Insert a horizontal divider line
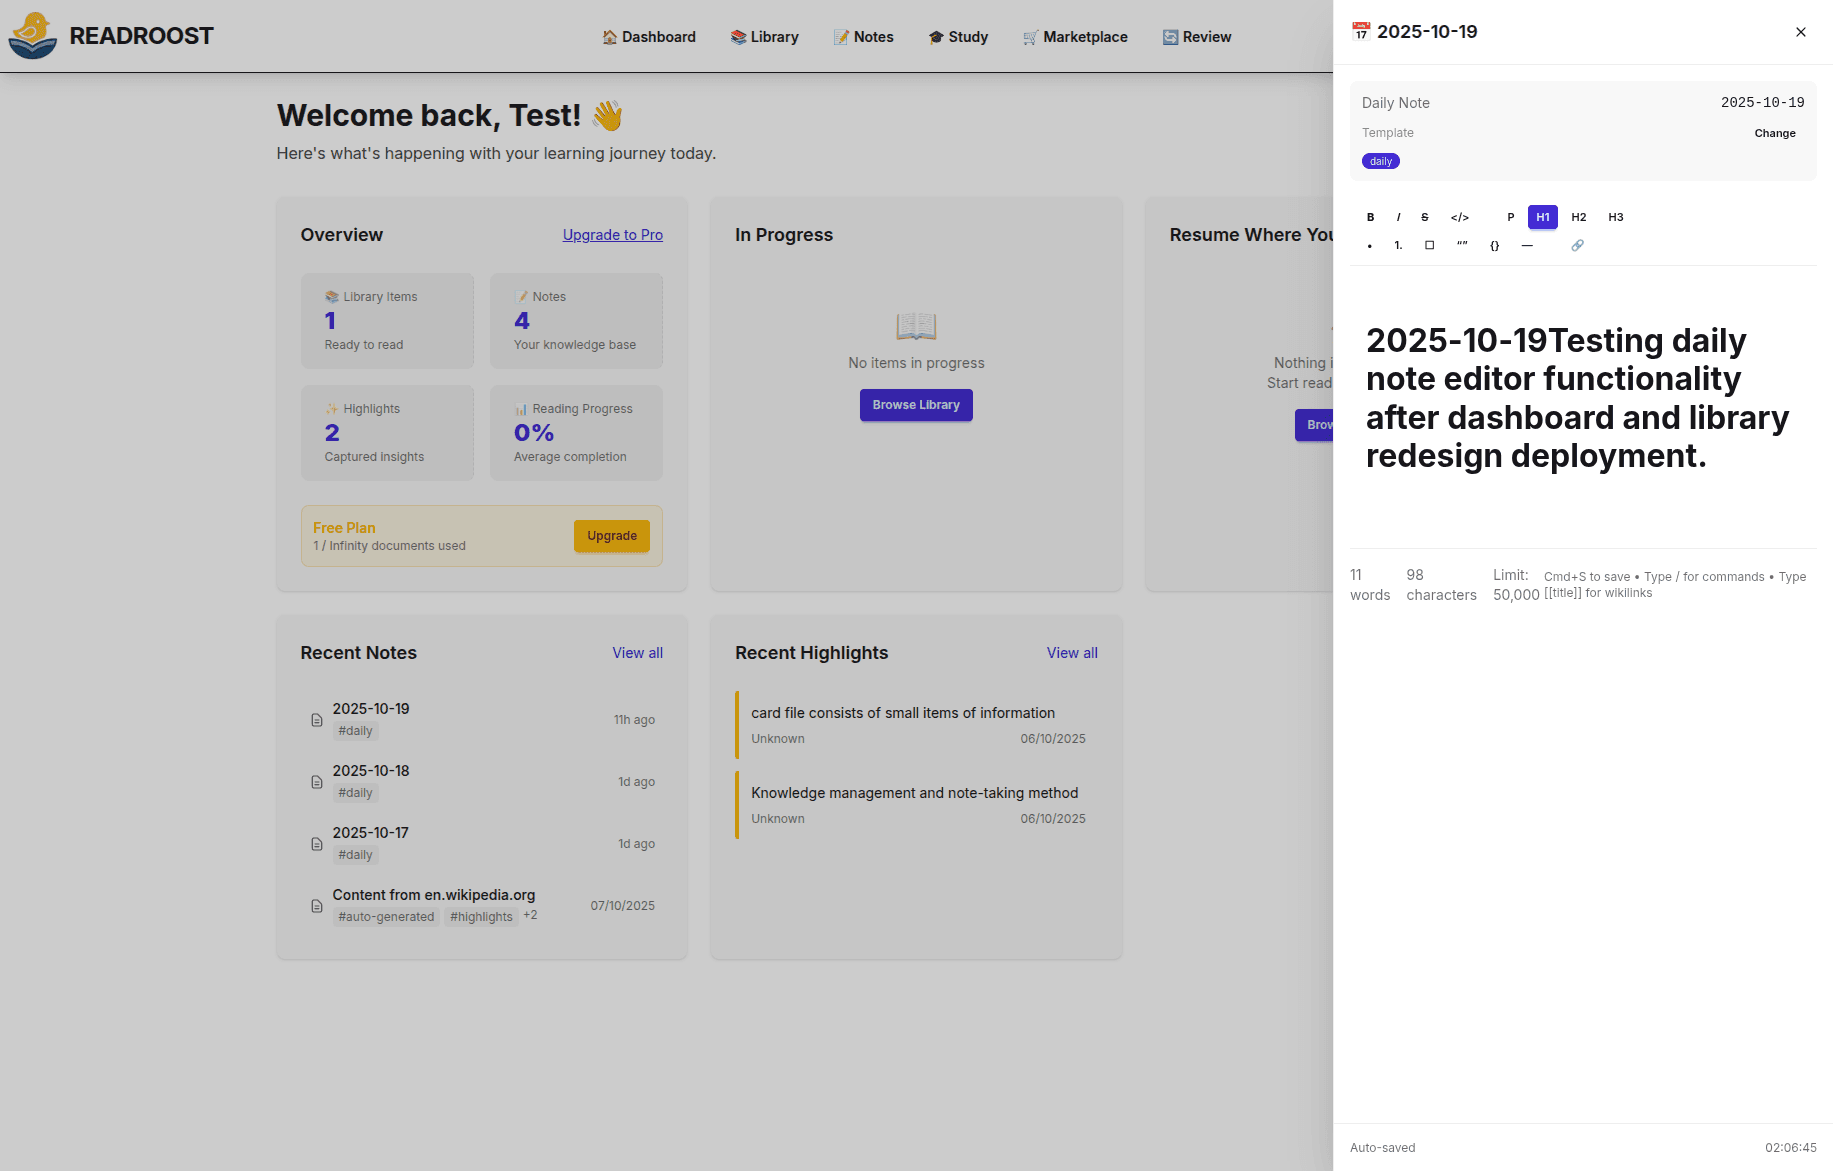The image size is (1833, 1171). click(x=1527, y=245)
